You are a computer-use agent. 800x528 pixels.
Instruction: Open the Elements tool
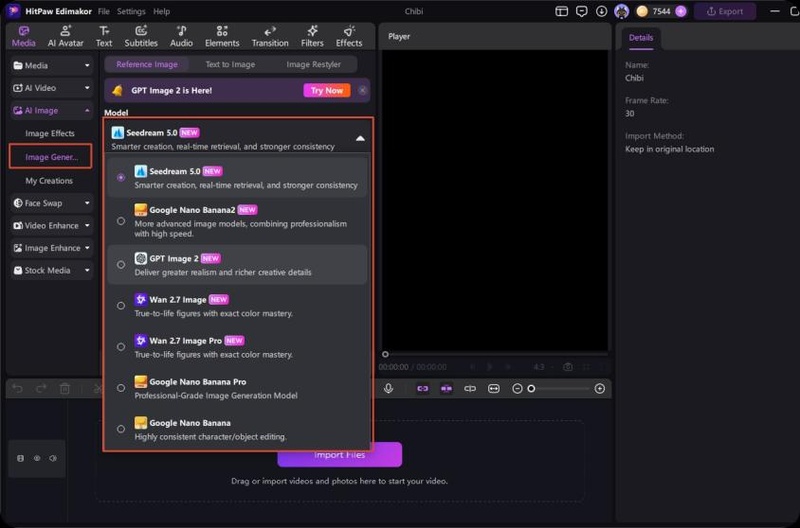(222, 37)
